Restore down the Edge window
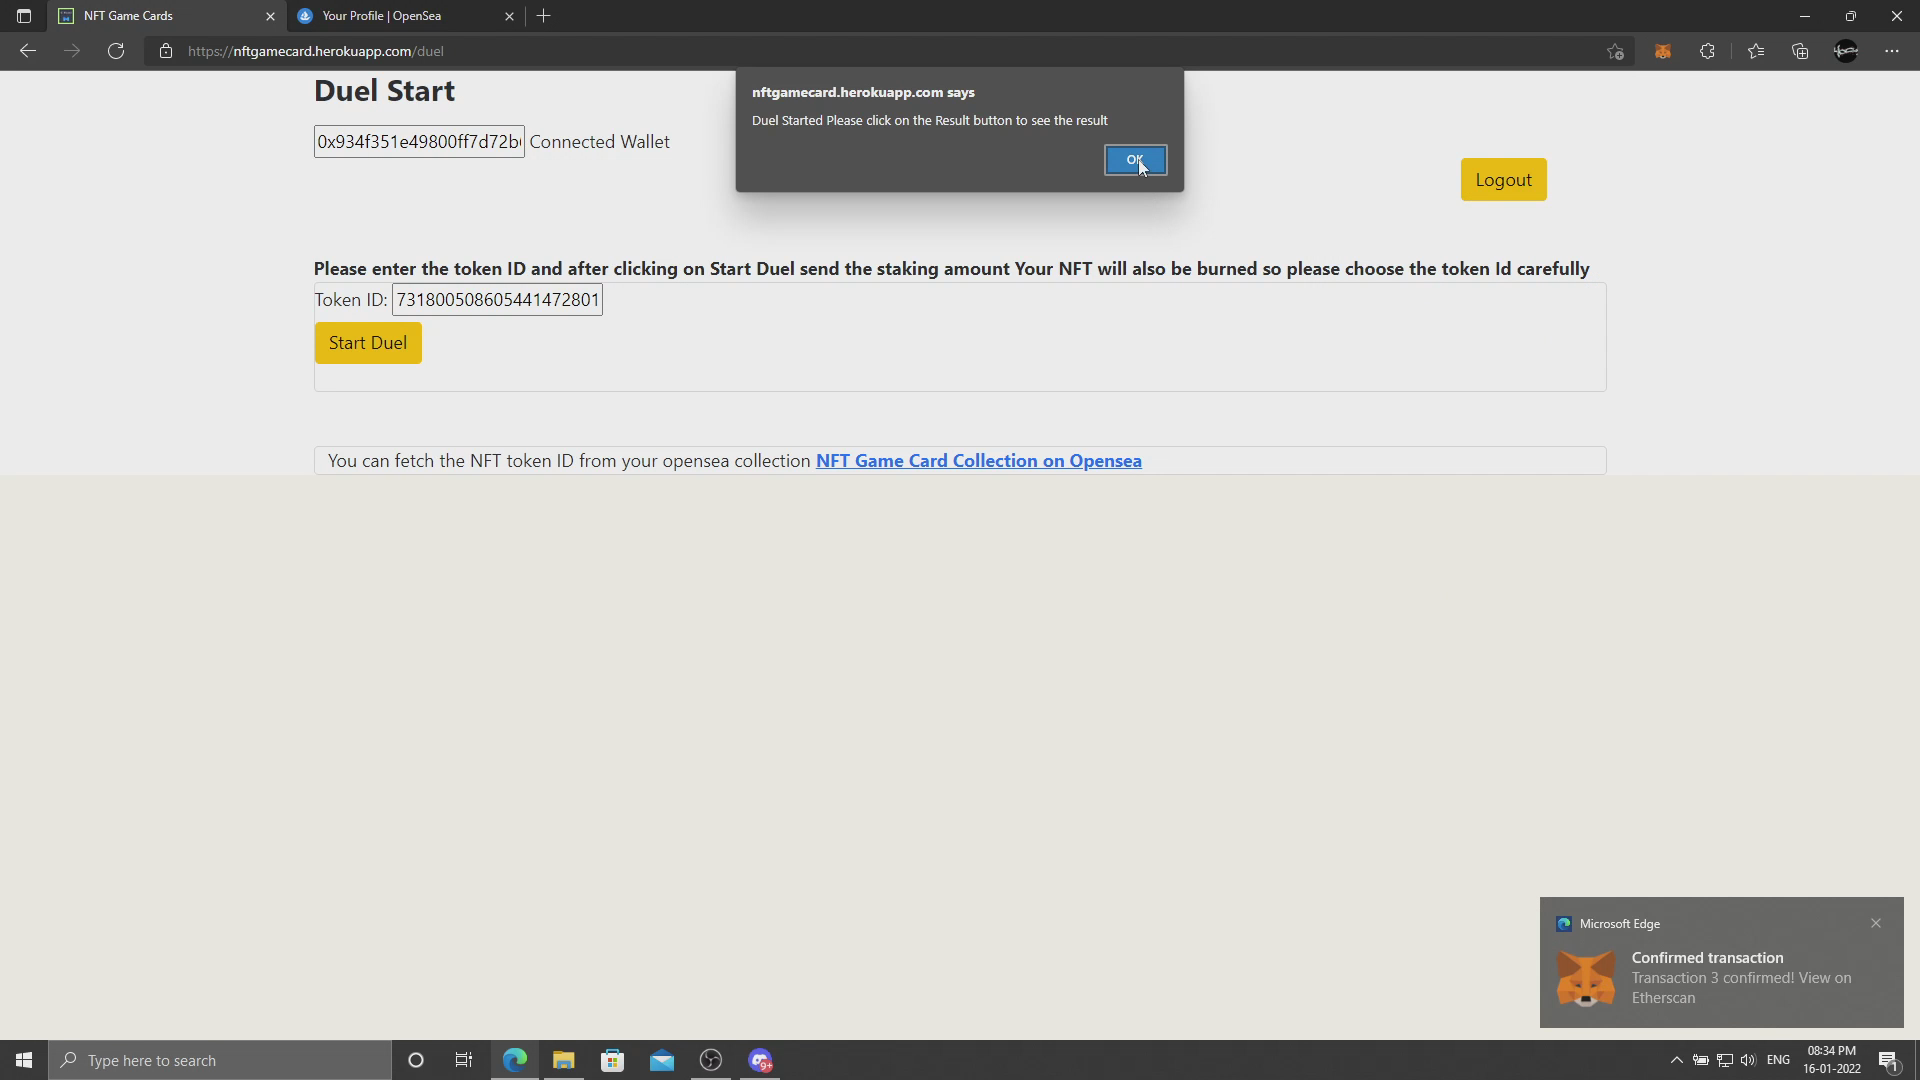1920x1080 pixels. pos(1851,16)
